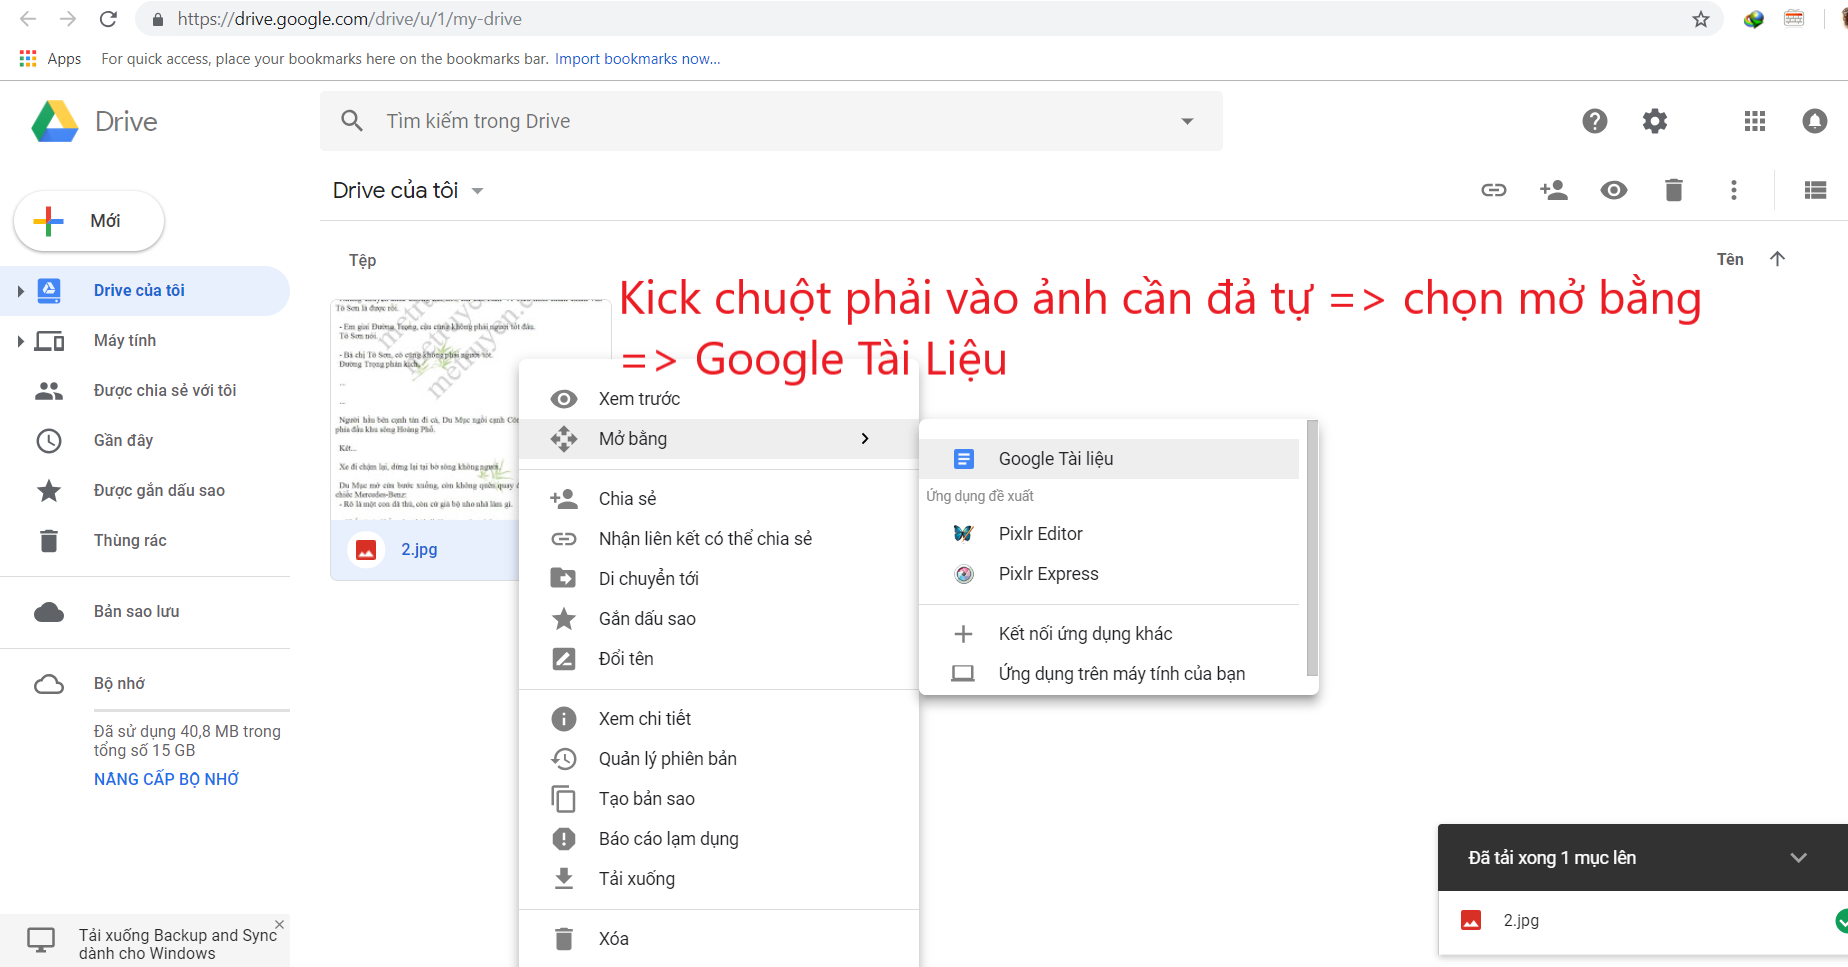
Task: Click the preview eye icon in toolbar
Action: click(x=1613, y=190)
